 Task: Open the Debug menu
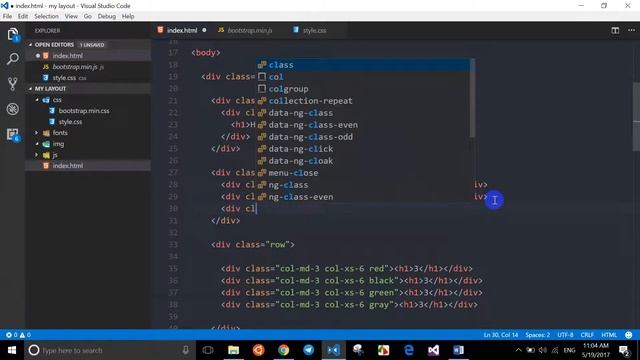click(107, 16)
